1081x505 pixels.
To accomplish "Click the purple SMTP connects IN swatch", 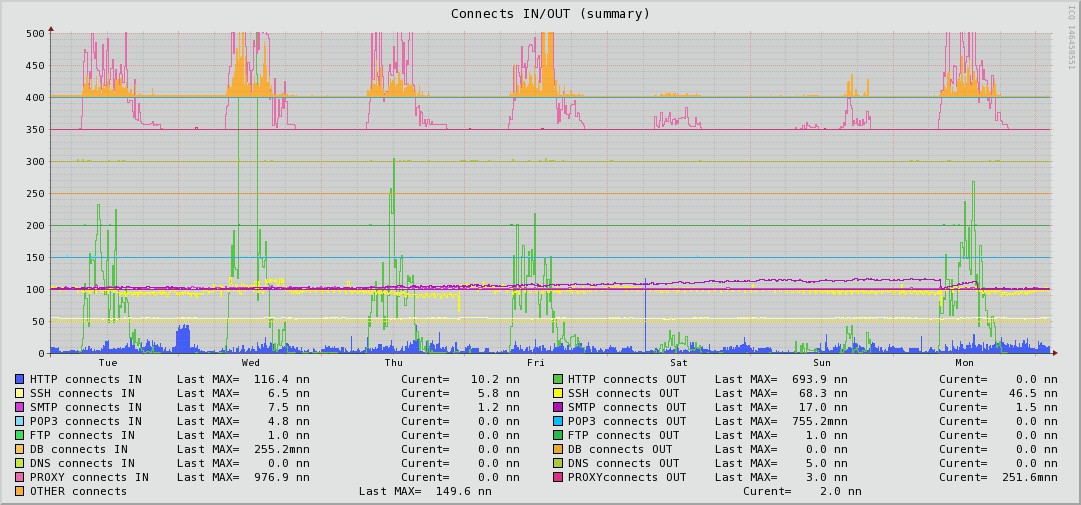I will coord(19,407).
